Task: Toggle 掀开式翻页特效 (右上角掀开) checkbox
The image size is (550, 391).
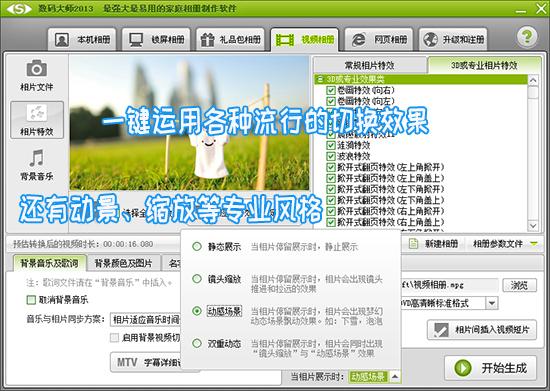Action: (331, 211)
